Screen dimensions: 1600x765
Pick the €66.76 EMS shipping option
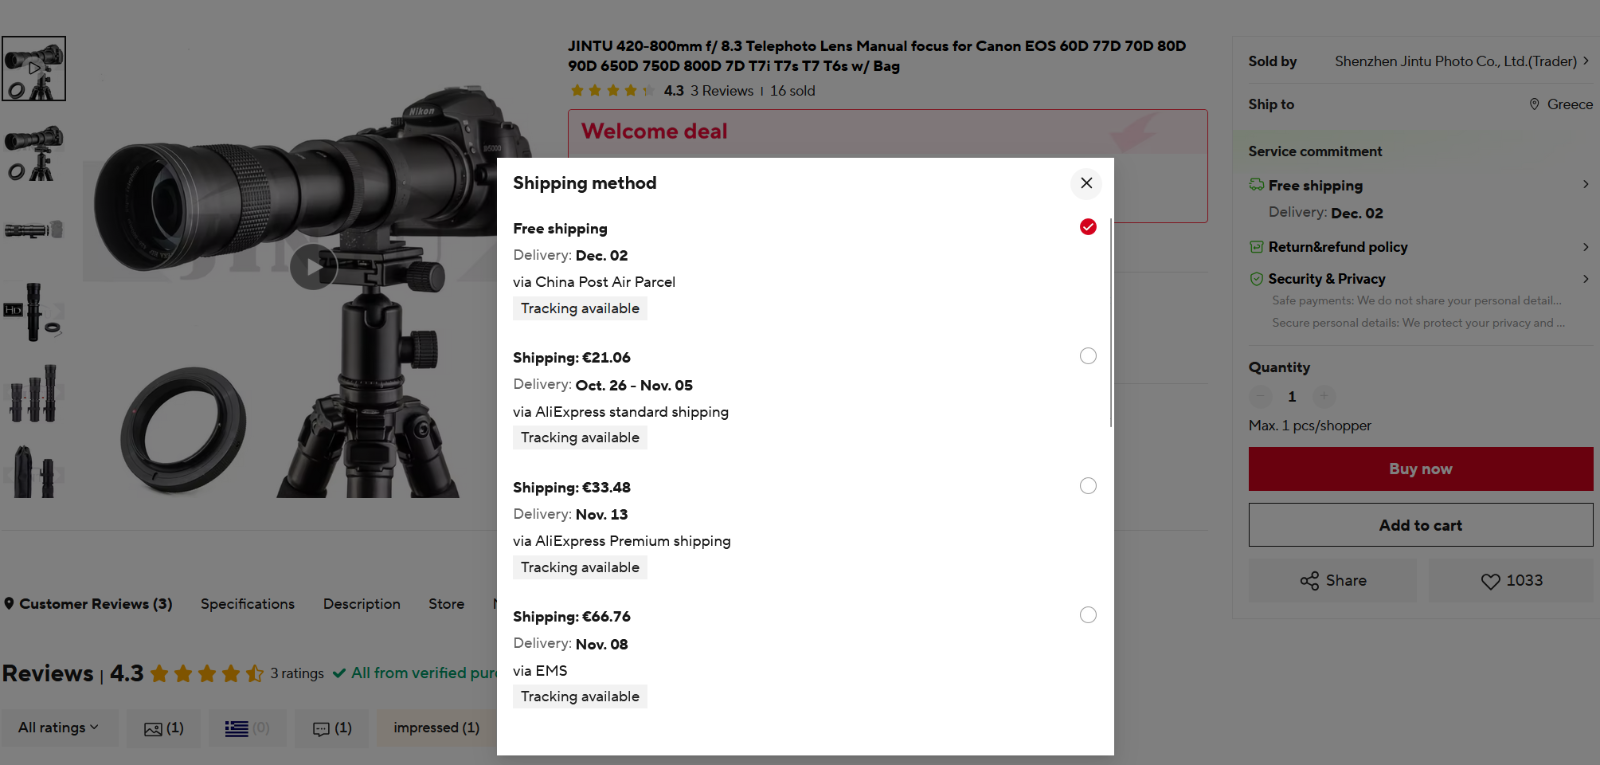coord(1088,615)
